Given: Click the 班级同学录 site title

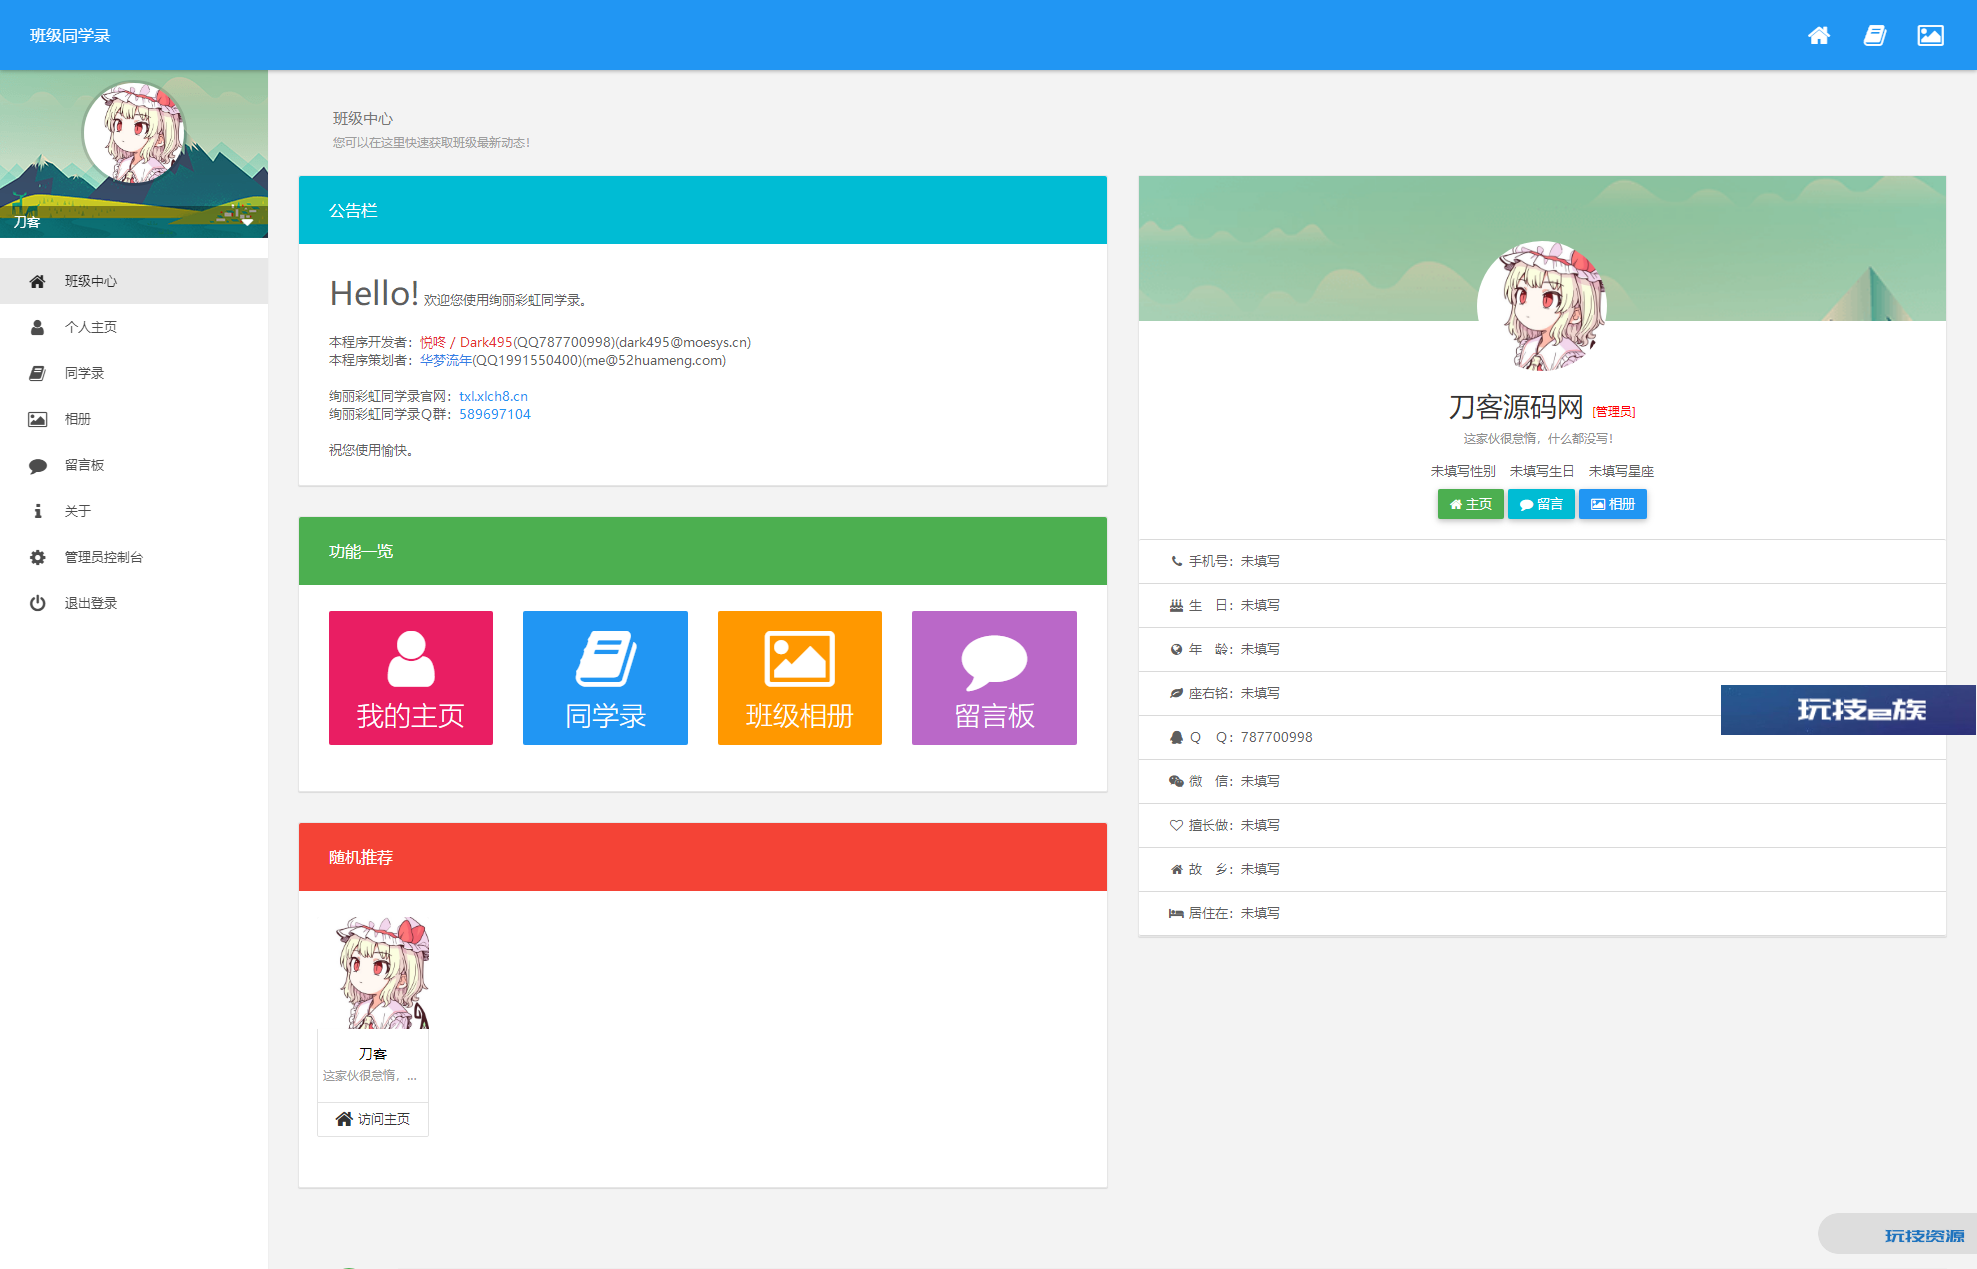Looking at the screenshot, I should [70, 36].
